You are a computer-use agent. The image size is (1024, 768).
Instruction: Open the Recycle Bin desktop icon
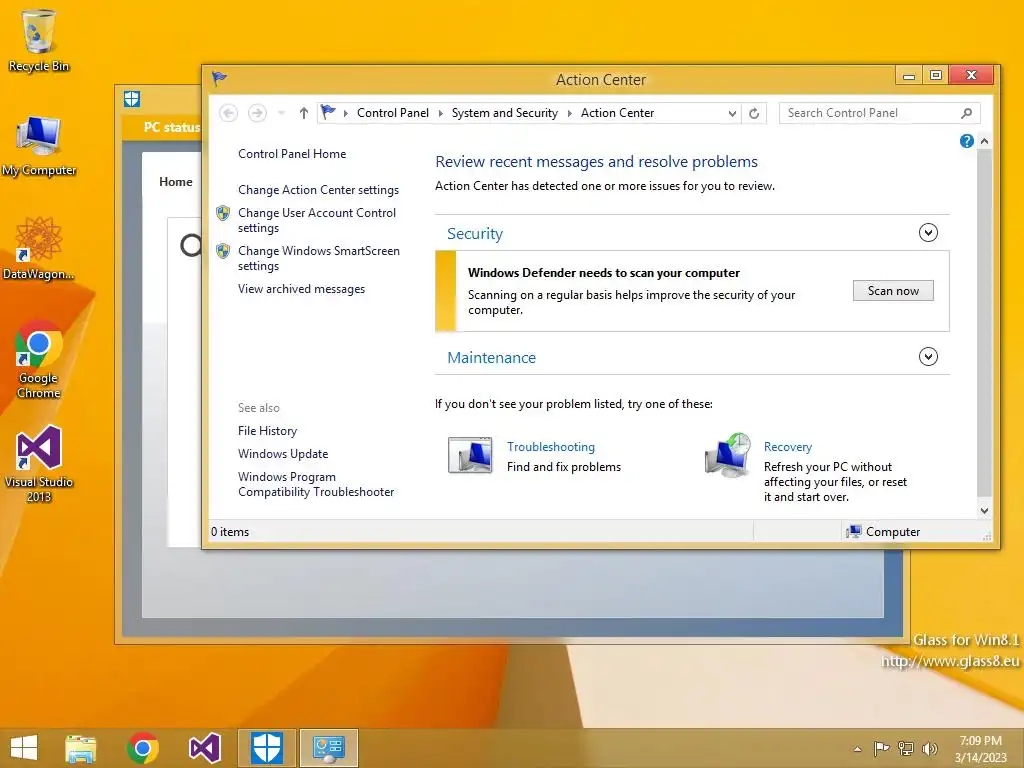pyautogui.click(x=39, y=39)
